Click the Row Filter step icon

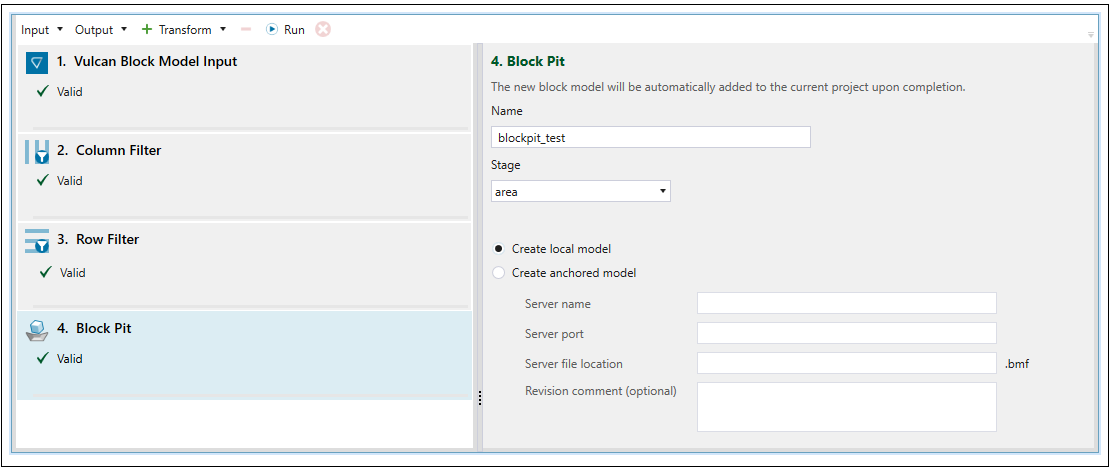tap(37, 241)
